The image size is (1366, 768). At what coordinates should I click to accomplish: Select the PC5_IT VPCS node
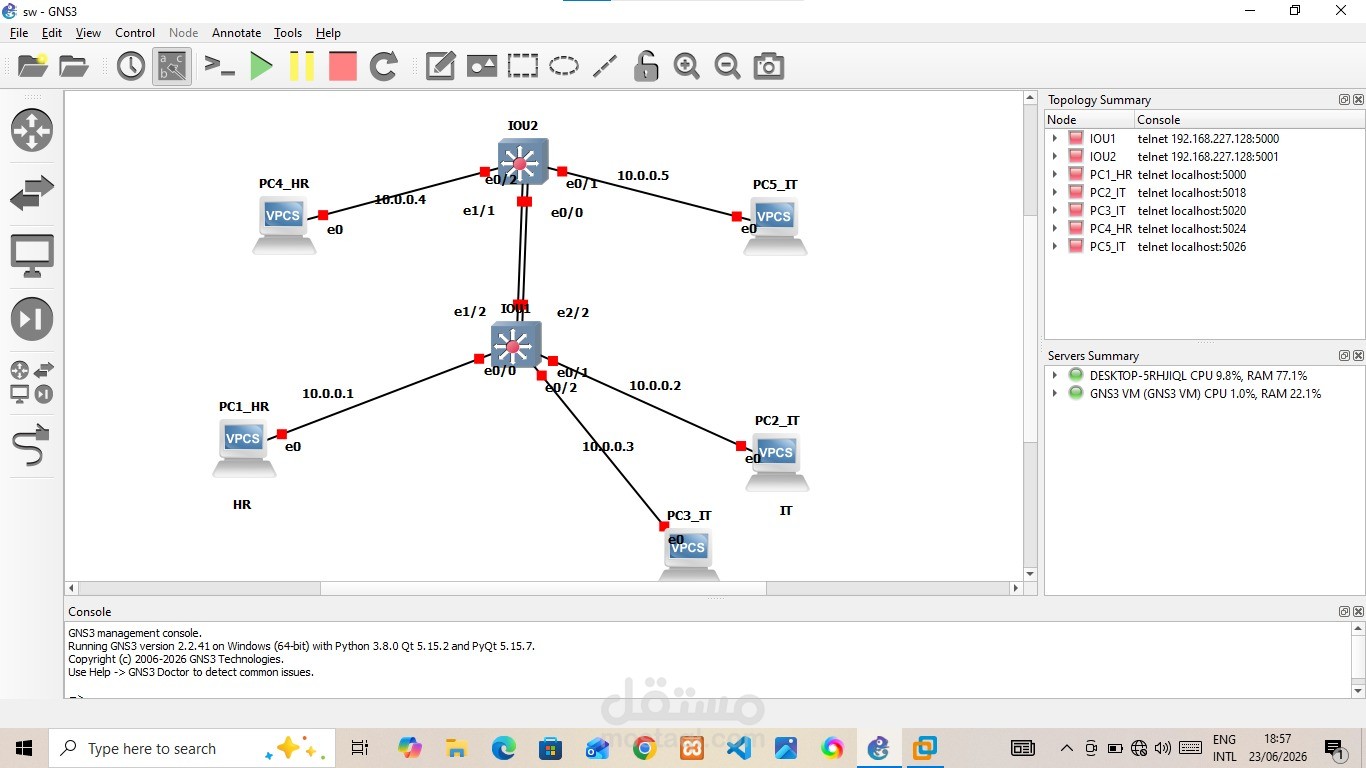click(x=775, y=225)
